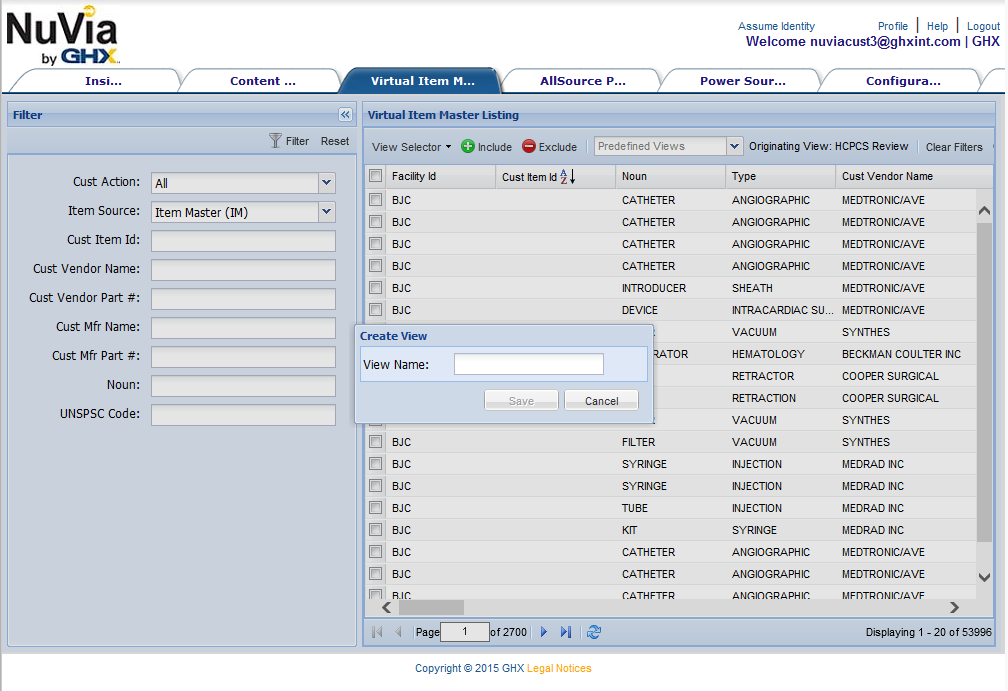This screenshot has width=1008, height=691.
Task: Open the Item Source dropdown
Action: (327, 211)
